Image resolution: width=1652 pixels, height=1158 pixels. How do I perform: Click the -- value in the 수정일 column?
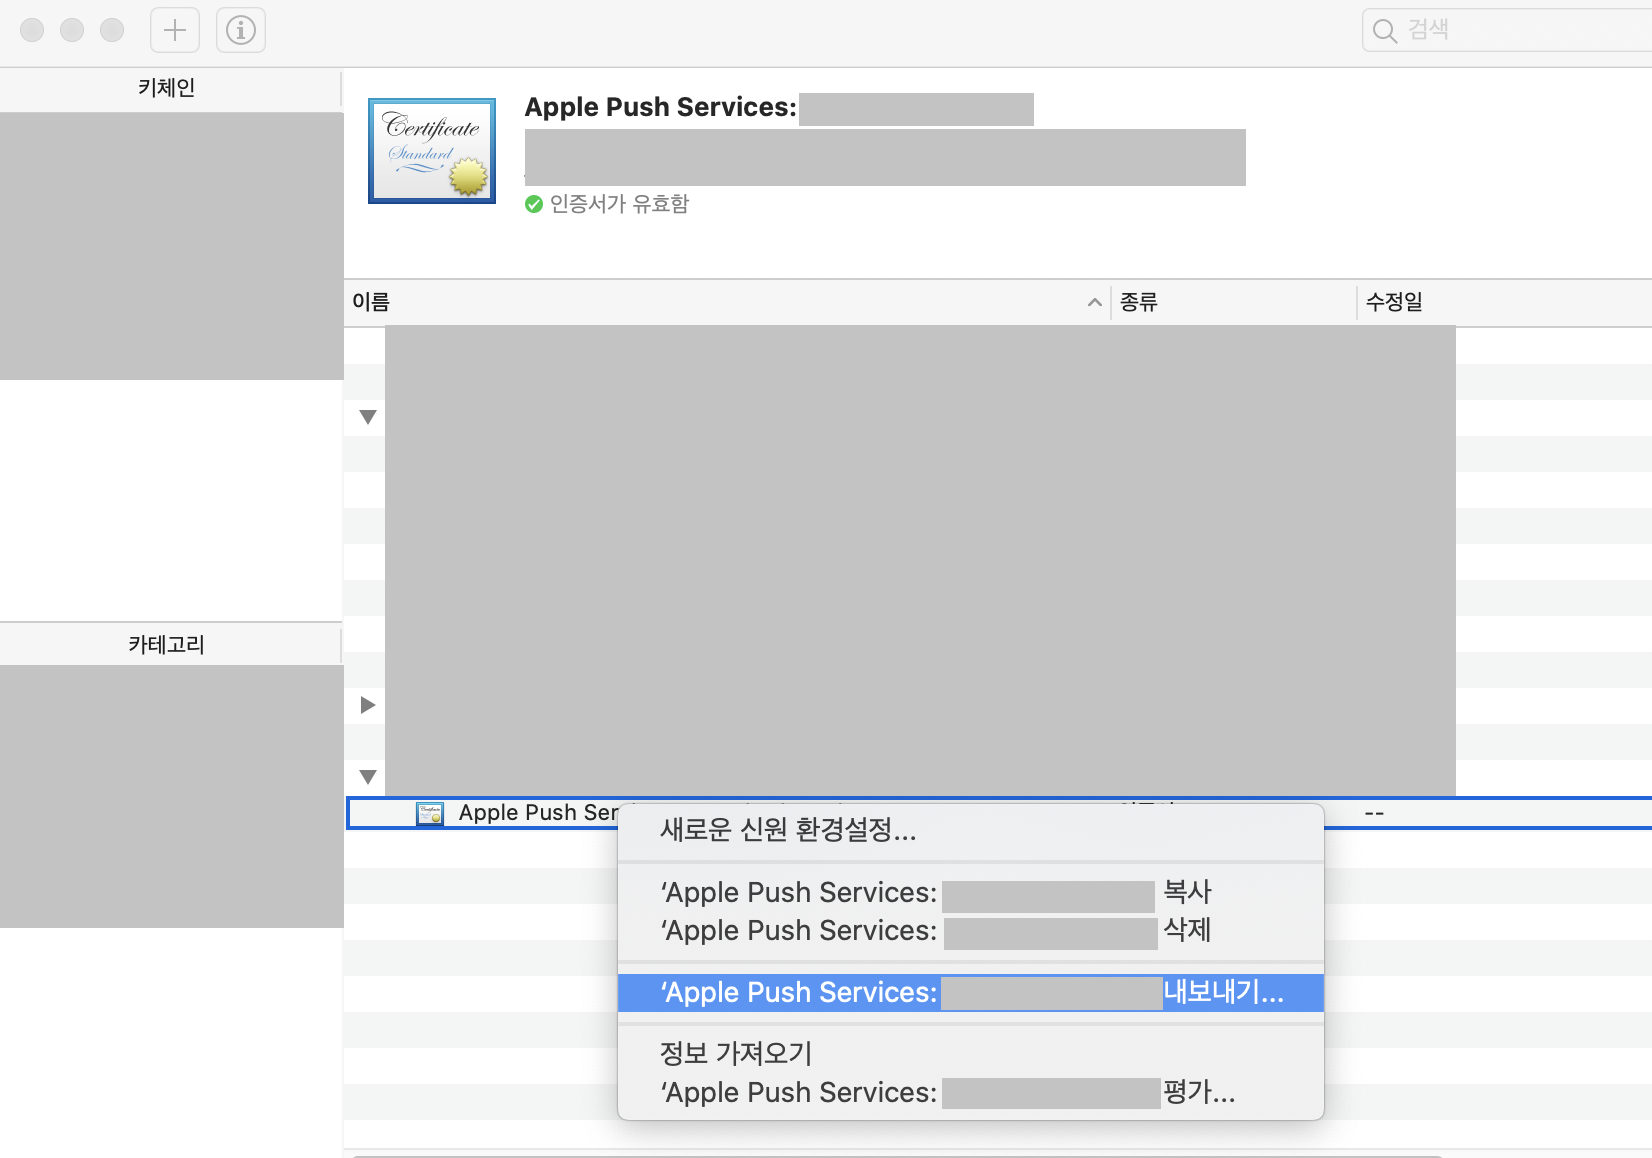tap(1374, 814)
